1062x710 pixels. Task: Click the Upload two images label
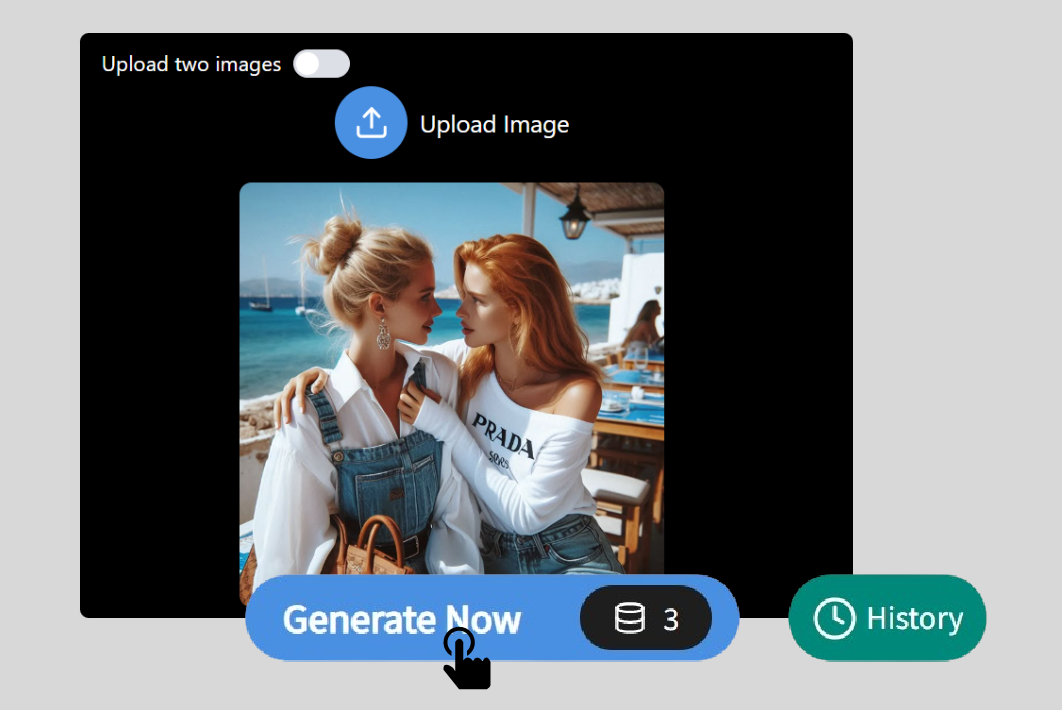click(191, 64)
